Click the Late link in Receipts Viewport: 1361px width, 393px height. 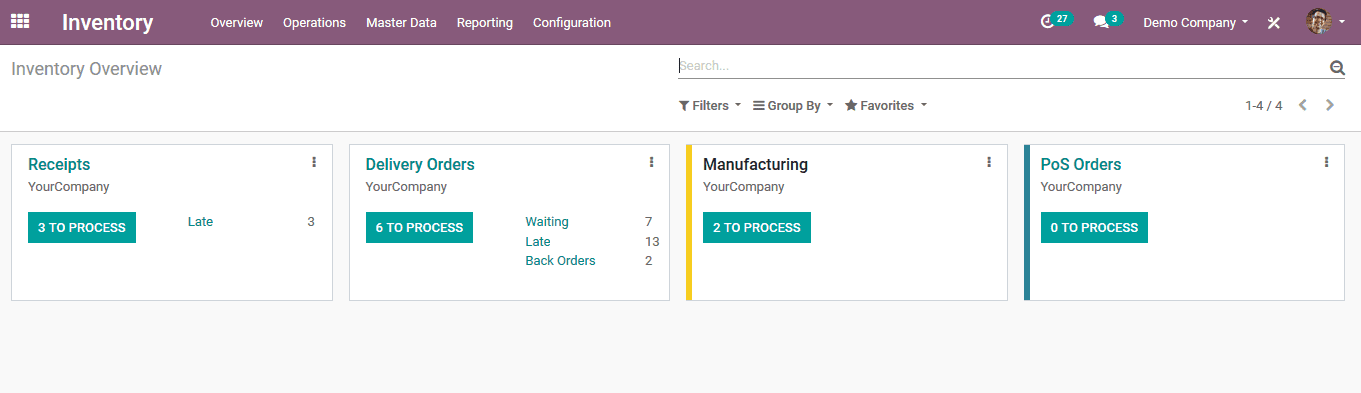[x=200, y=222]
